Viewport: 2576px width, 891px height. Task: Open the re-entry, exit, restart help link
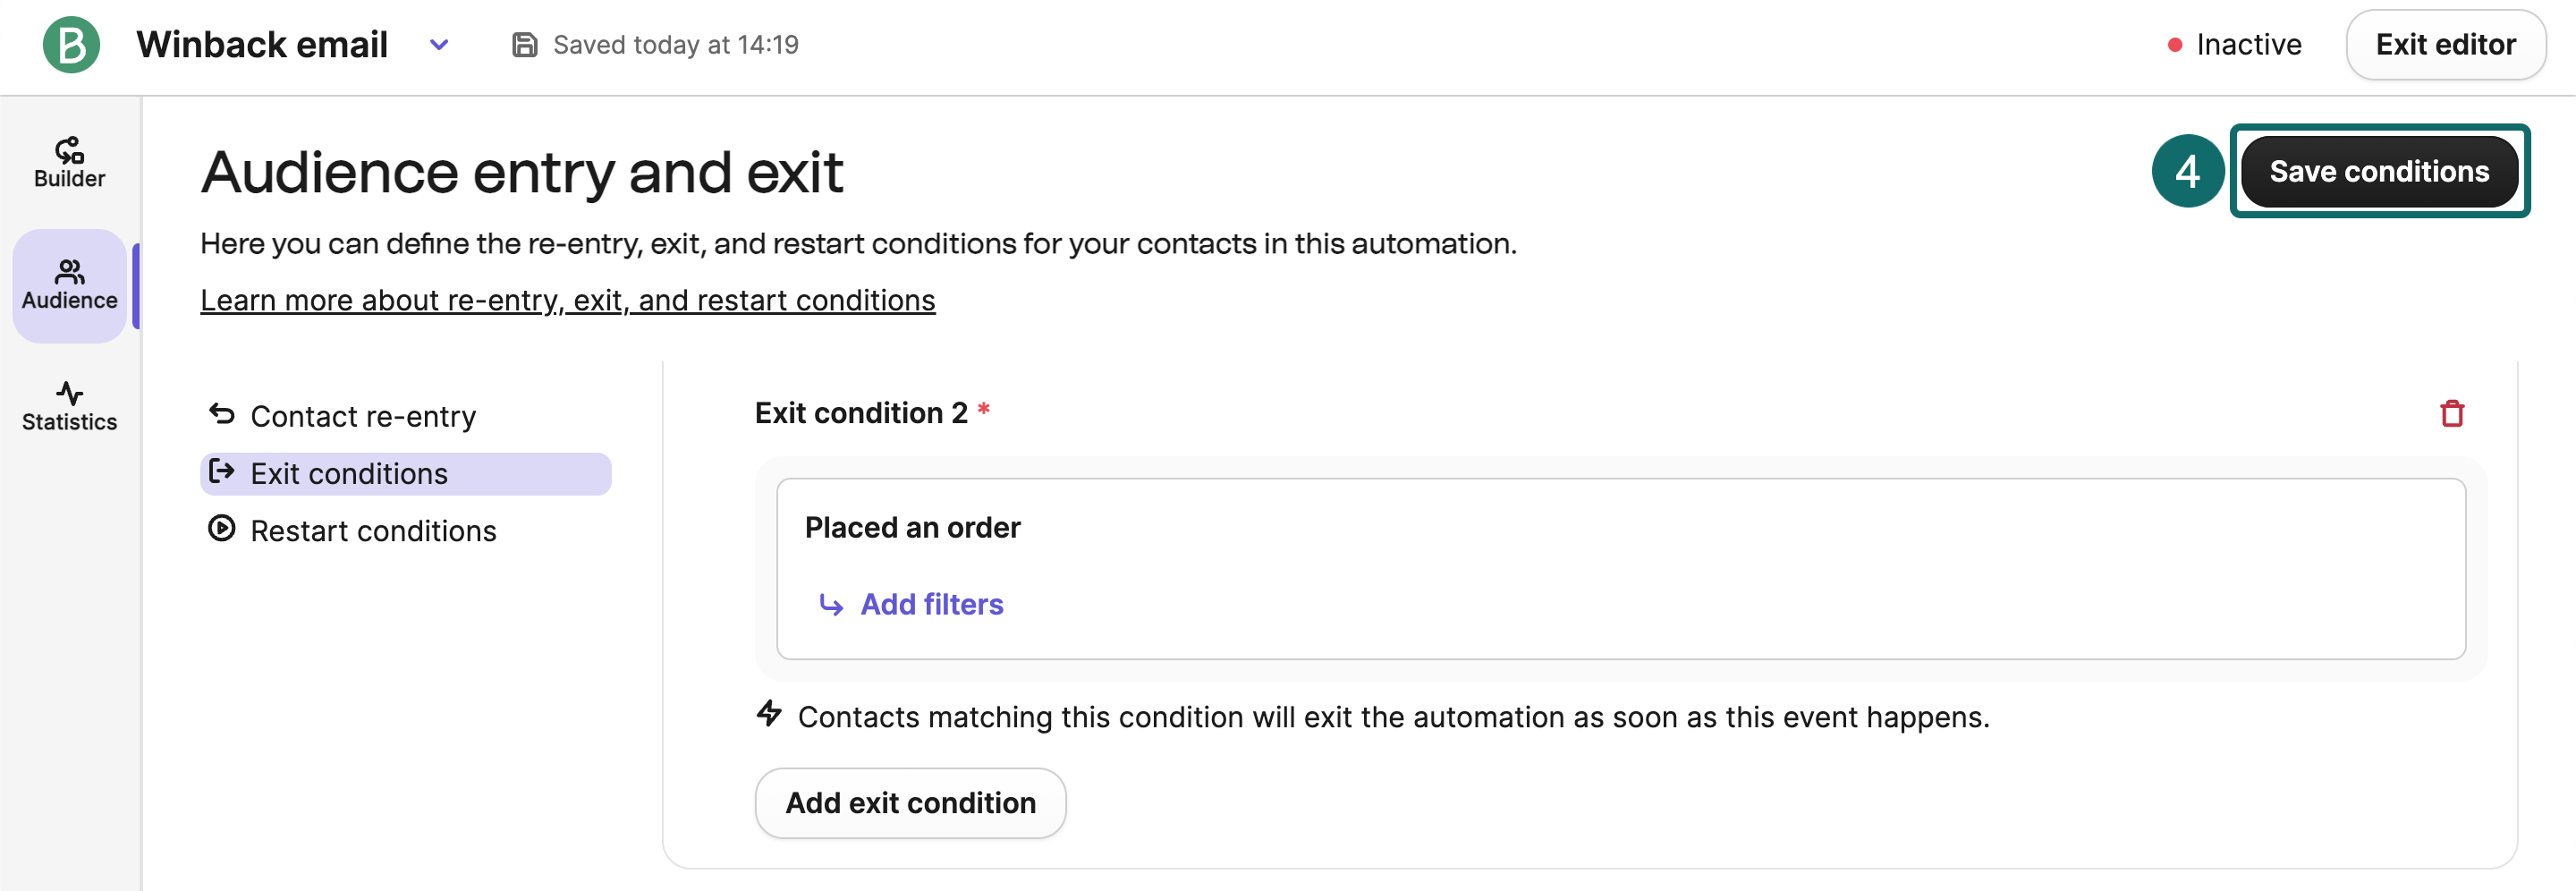pyautogui.click(x=567, y=300)
